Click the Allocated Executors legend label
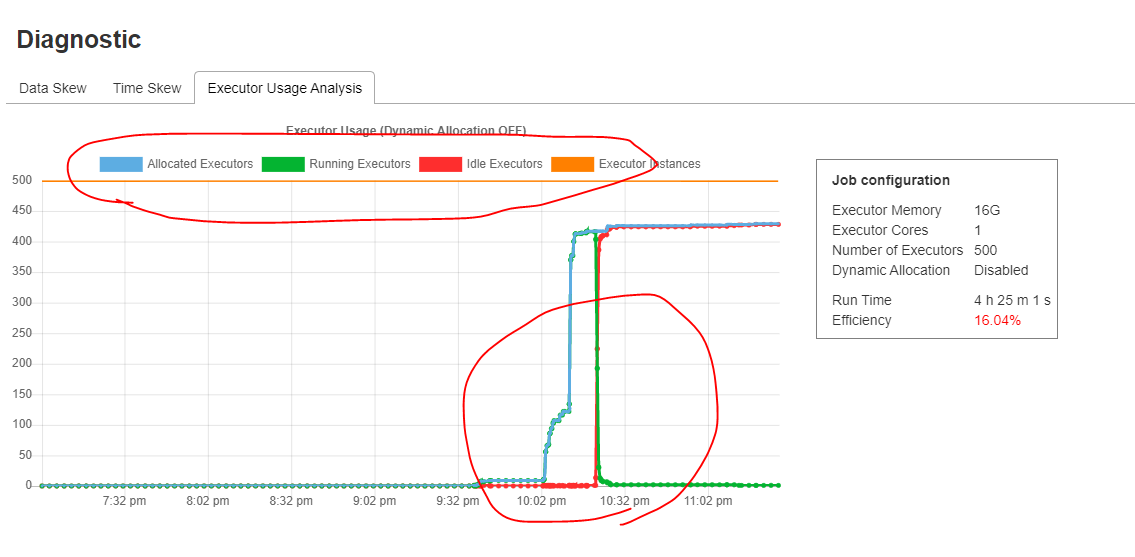The height and width of the screenshot is (557, 1135). pos(201,164)
